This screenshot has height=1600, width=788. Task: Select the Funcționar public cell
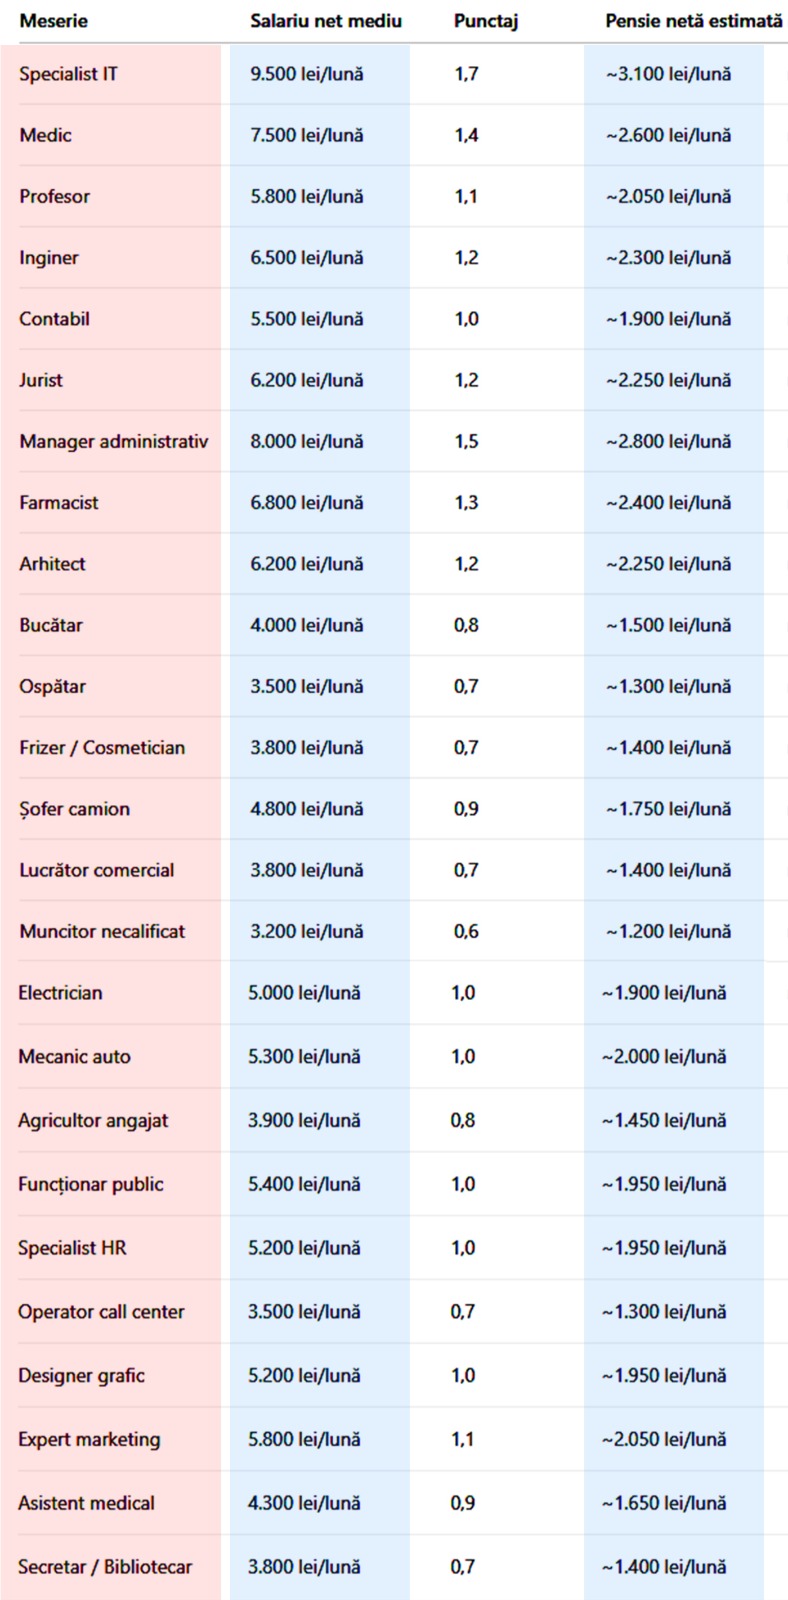coord(90,1185)
